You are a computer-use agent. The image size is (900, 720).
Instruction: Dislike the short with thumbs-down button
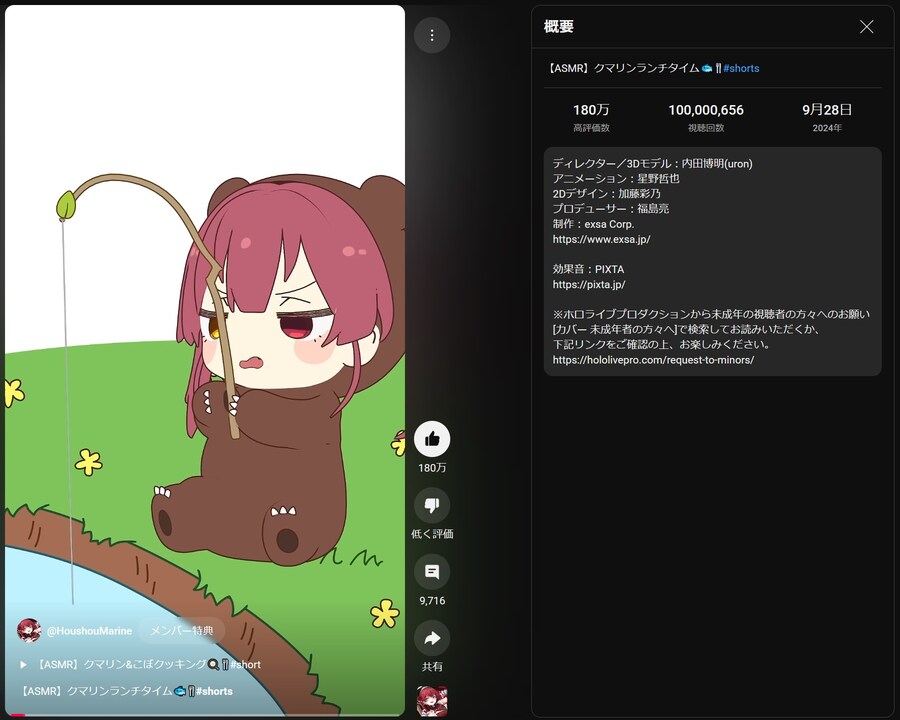pyautogui.click(x=432, y=505)
